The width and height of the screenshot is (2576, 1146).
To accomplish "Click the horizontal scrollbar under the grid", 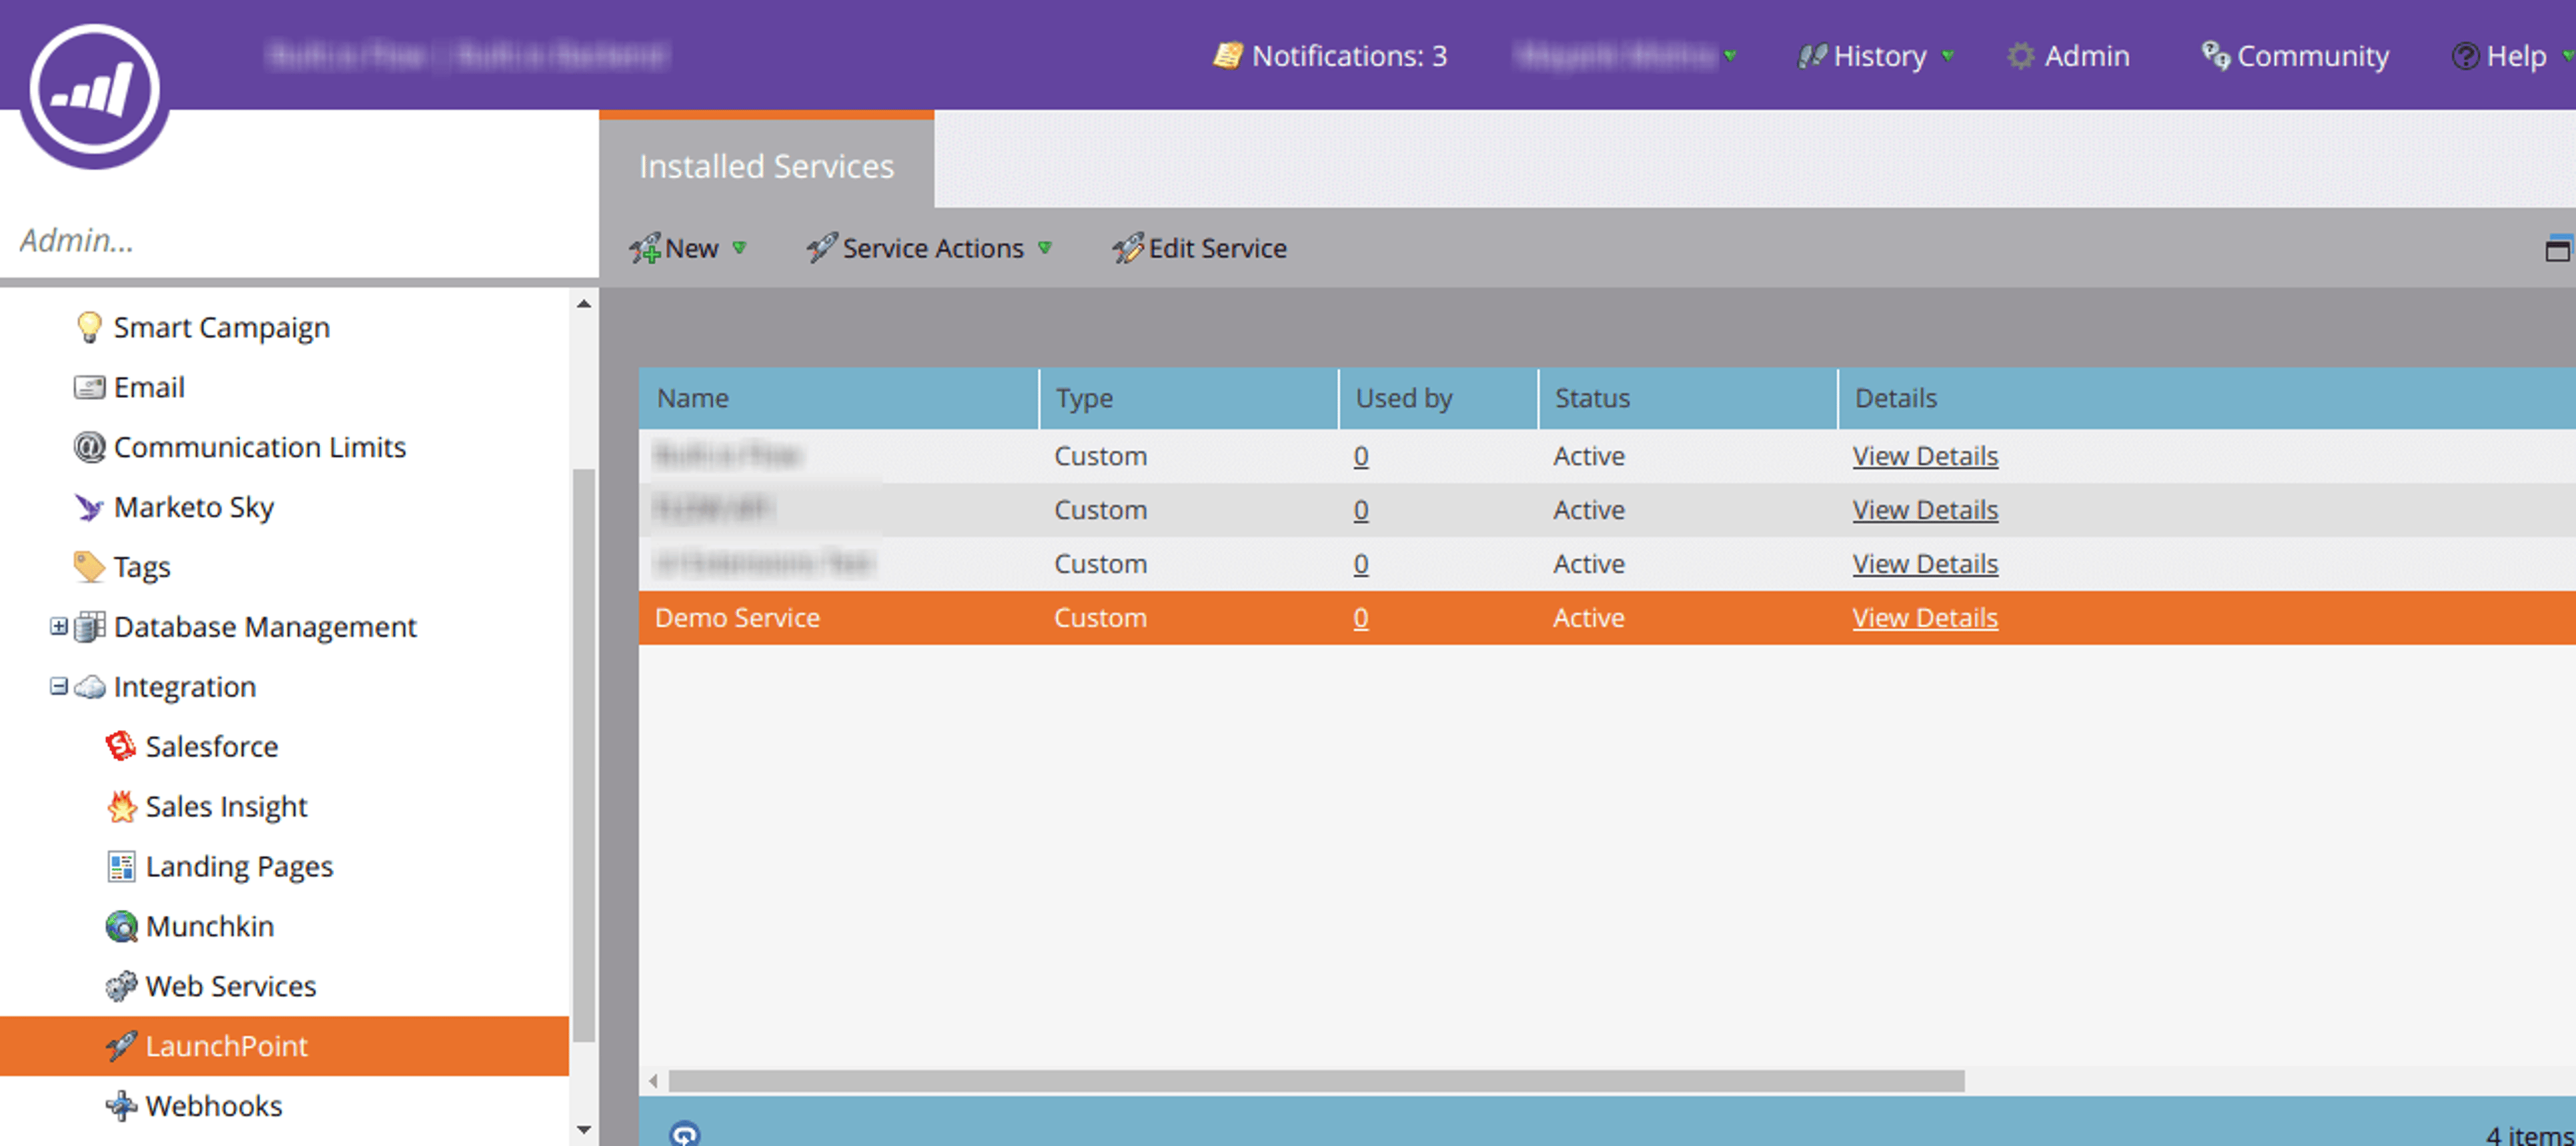I will [x=1316, y=1081].
